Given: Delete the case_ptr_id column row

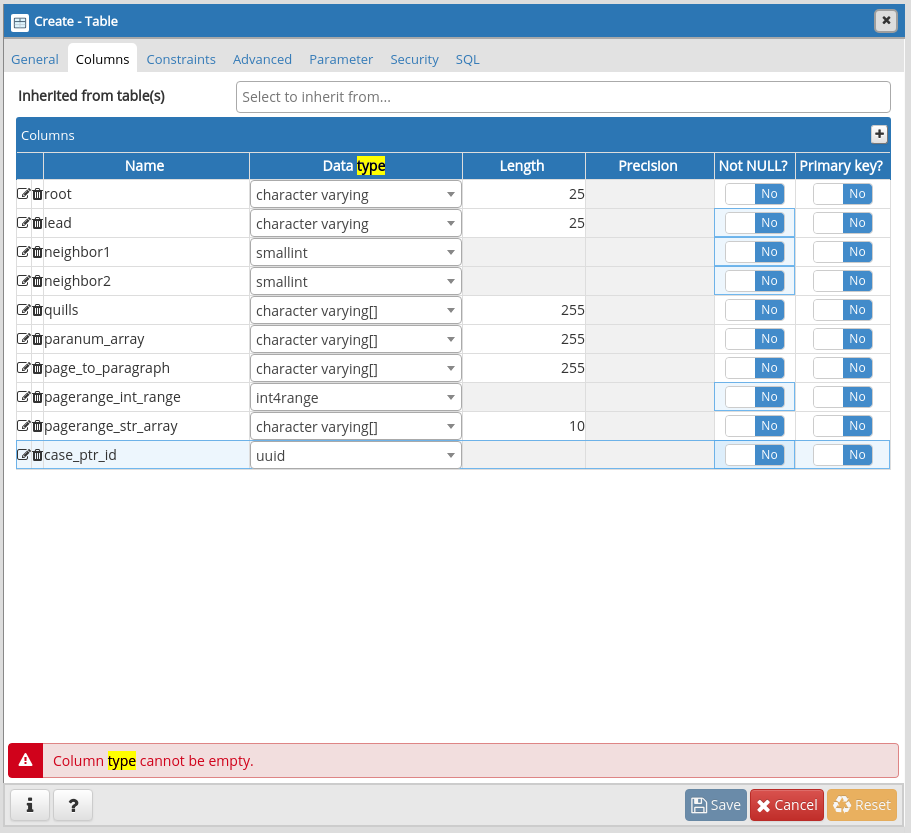Looking at the screenshot, I should tap(37, 455).
